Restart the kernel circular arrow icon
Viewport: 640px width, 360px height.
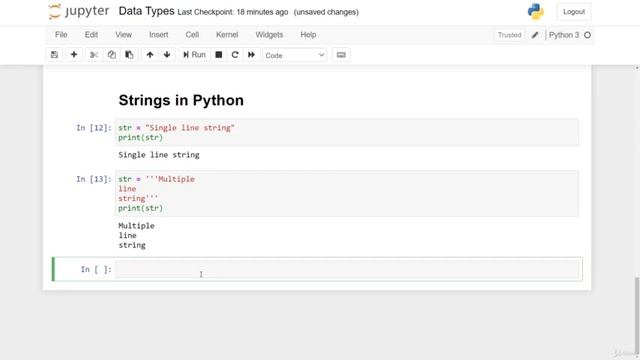(235, 55)
